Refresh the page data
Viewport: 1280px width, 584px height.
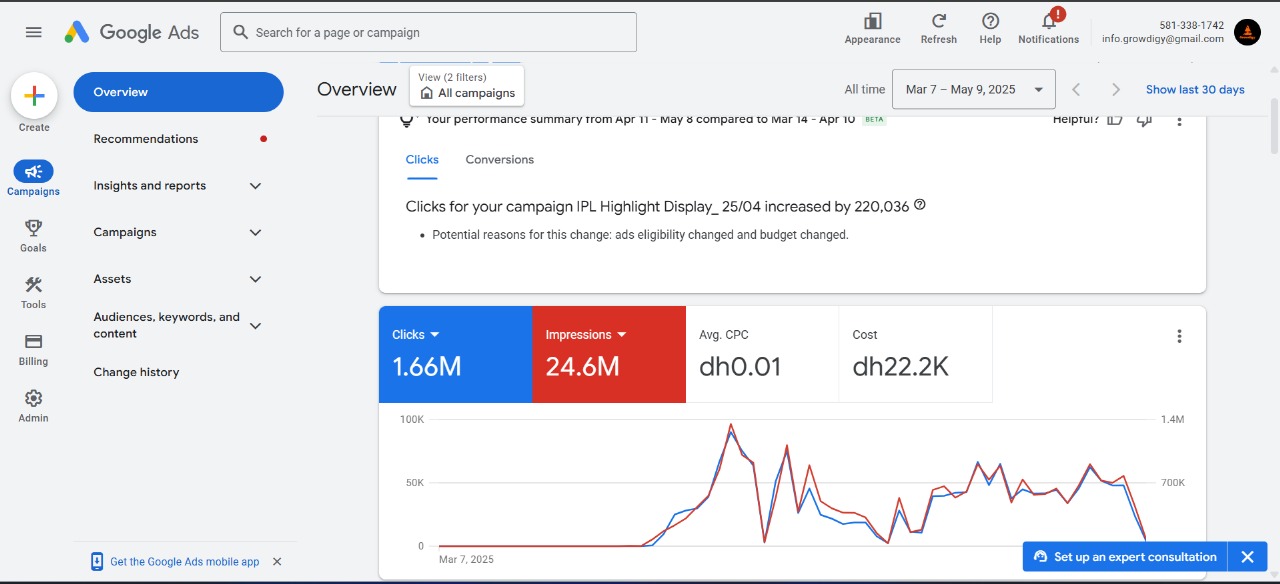tap(938, 28)
